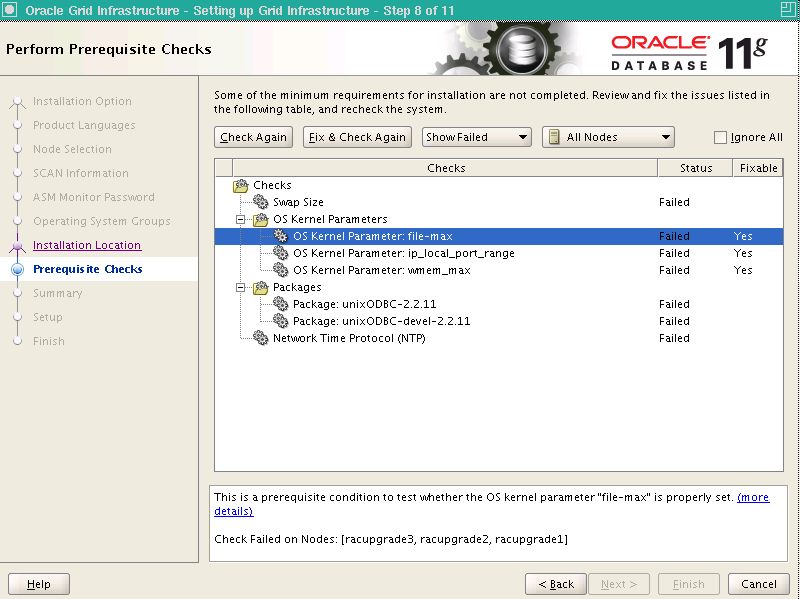
Task: Click the Status column header
Action: coord(694,168)
